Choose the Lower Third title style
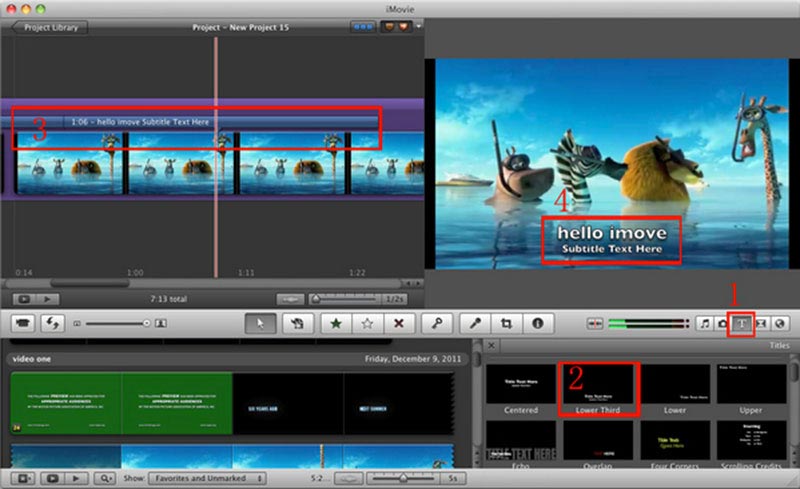800x489 pixels. (x=598, y=385)
